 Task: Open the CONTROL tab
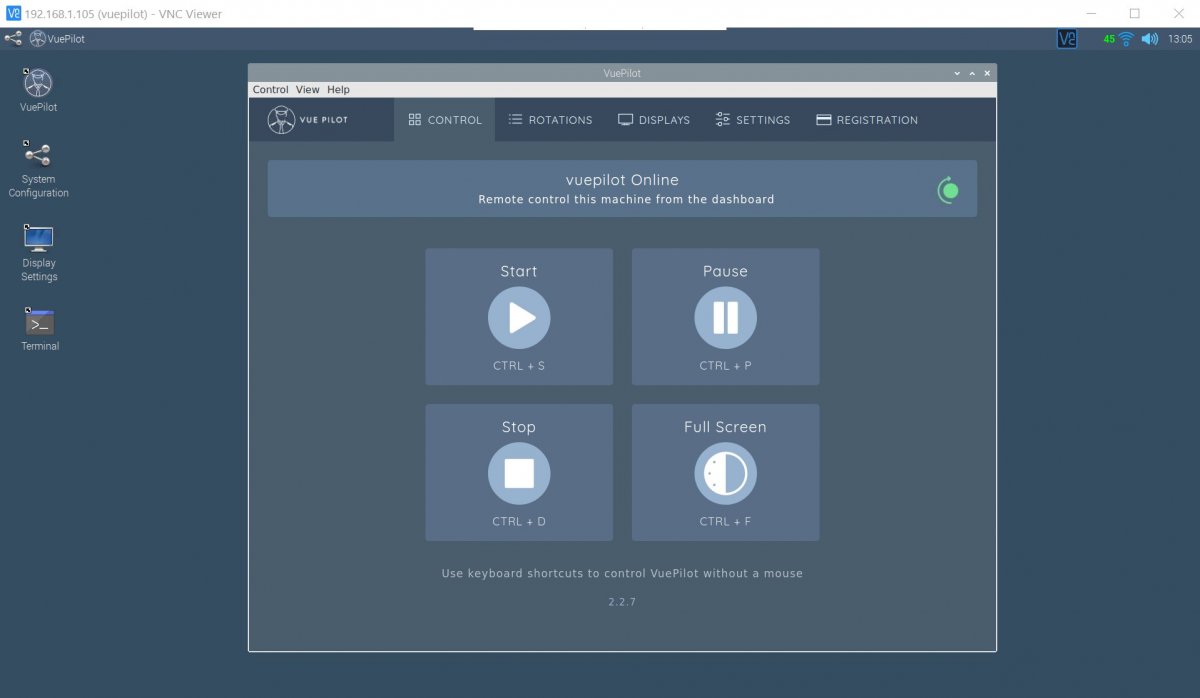click(x=445, y=120)
